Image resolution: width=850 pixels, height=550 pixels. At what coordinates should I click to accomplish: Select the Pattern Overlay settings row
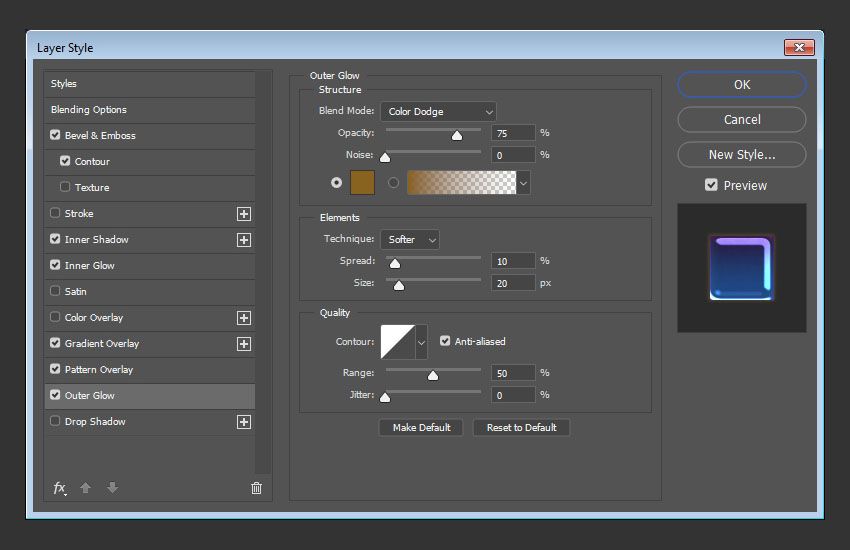(149, 370)
